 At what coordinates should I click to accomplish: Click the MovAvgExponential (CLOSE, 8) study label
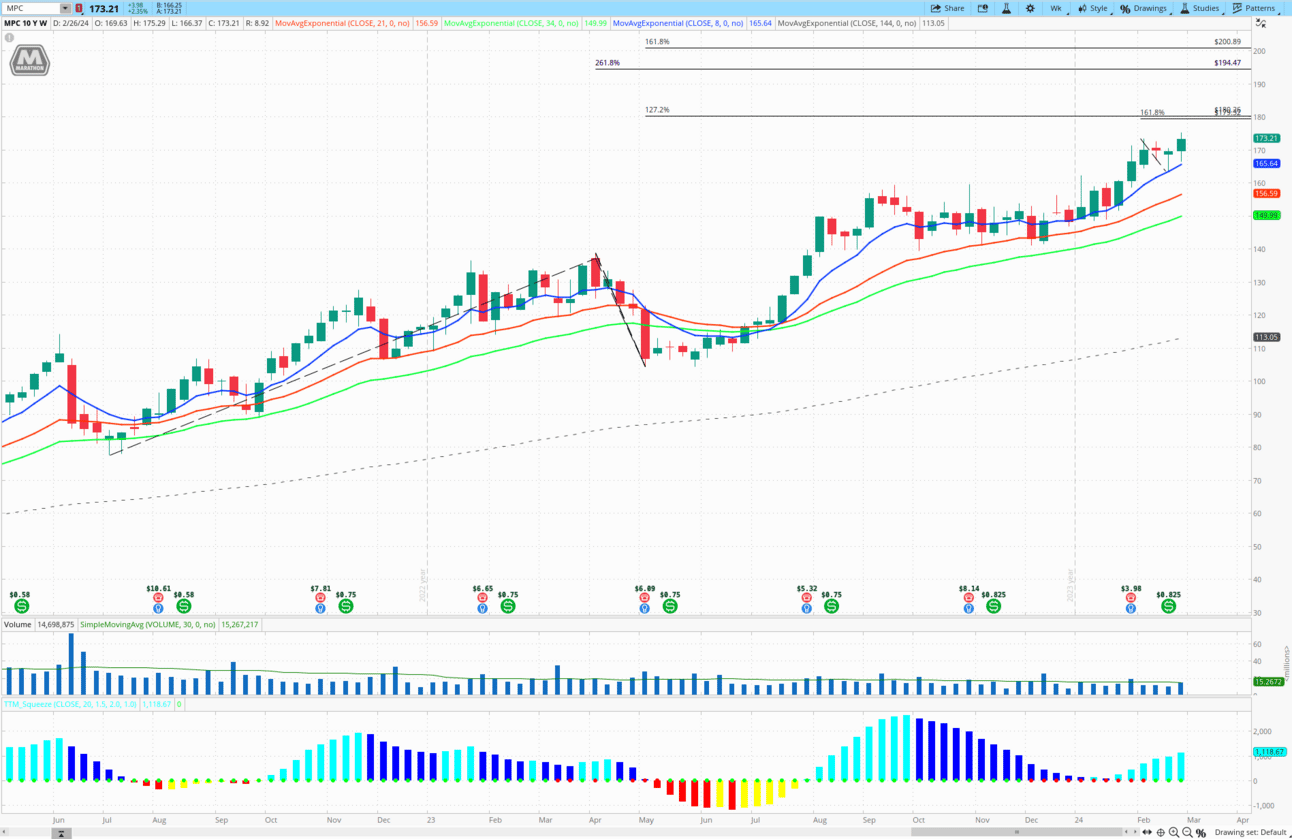[678, 22]
